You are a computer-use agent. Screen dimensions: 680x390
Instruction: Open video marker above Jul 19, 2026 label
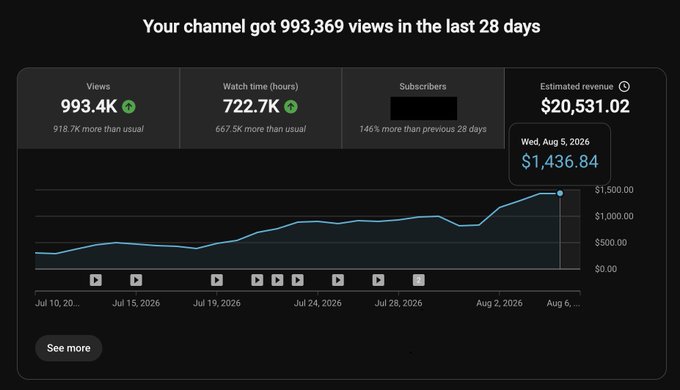click(217, 280)
